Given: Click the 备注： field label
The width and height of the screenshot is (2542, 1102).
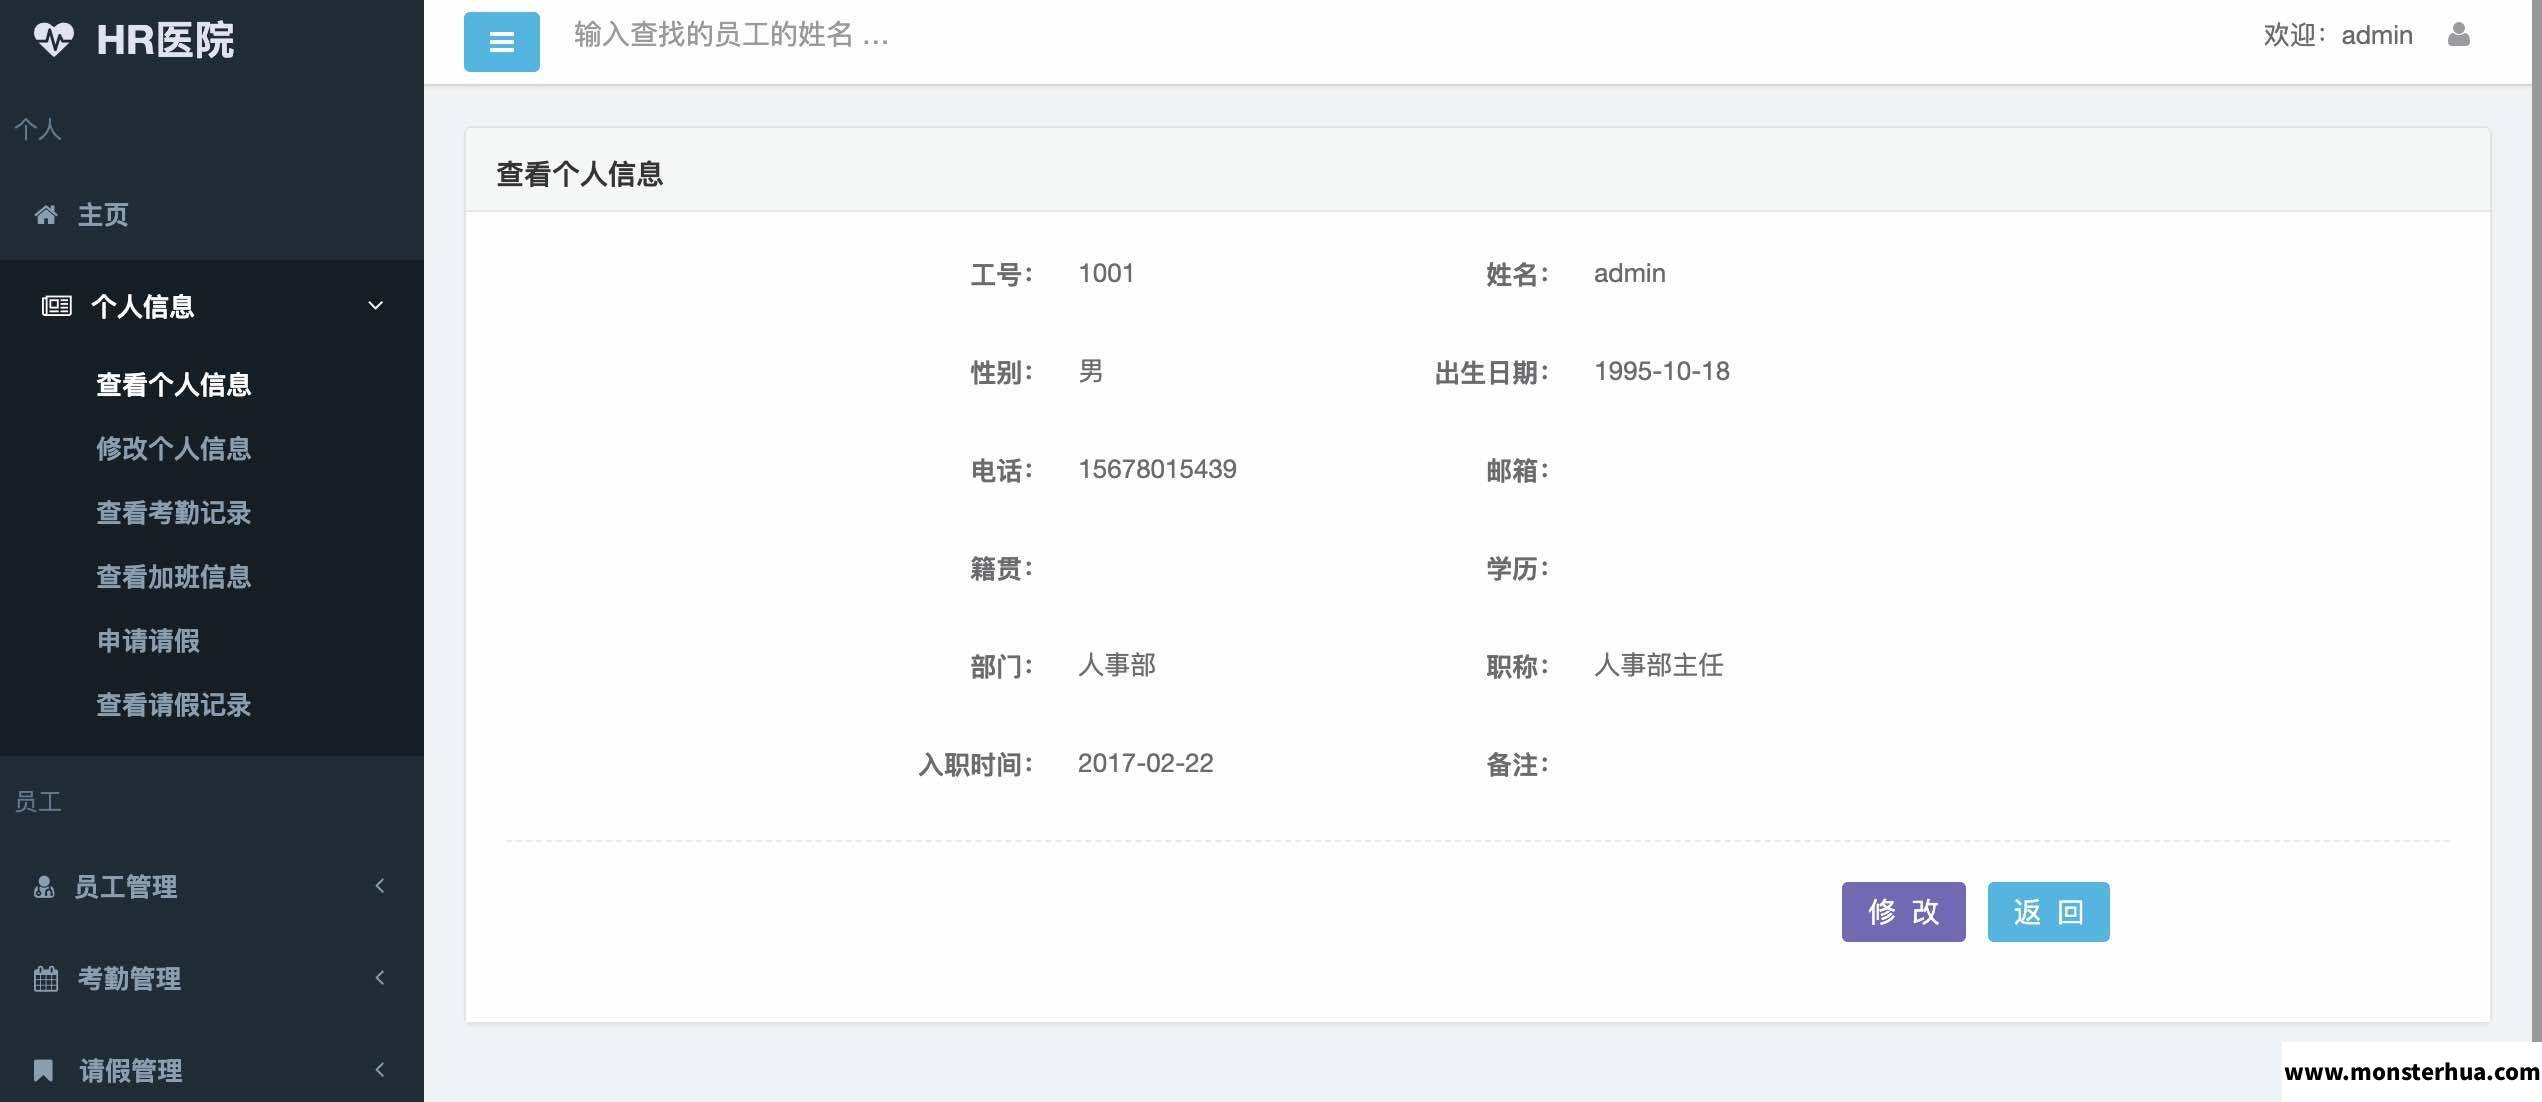Looking at the screenshot, I should 1518,765.
